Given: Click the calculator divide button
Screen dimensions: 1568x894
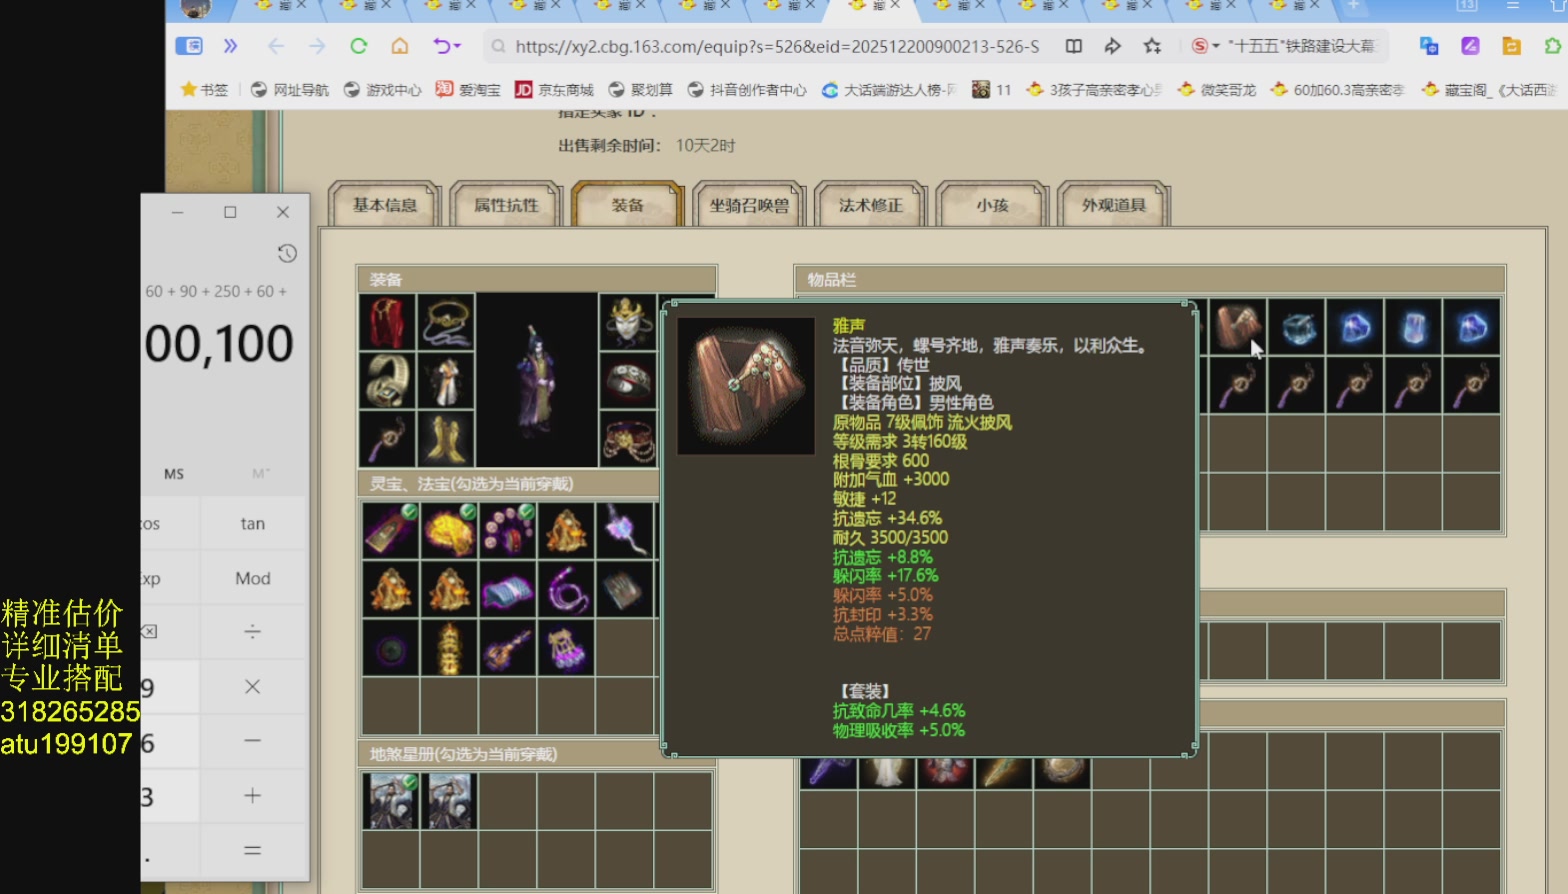Looking at the screenshot, I should (252, 631).
